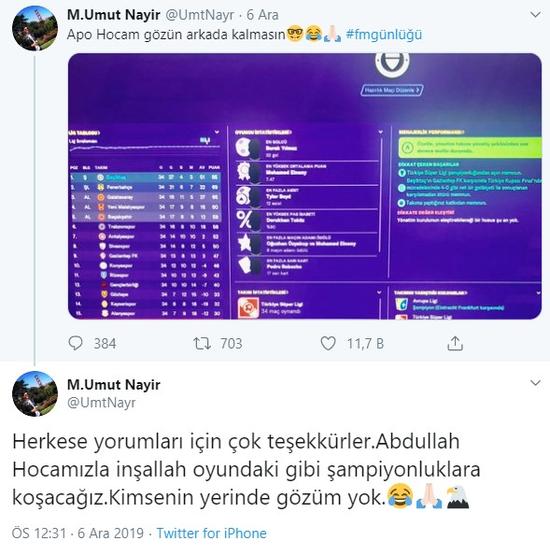Open the share icon under the tweet

455,343
